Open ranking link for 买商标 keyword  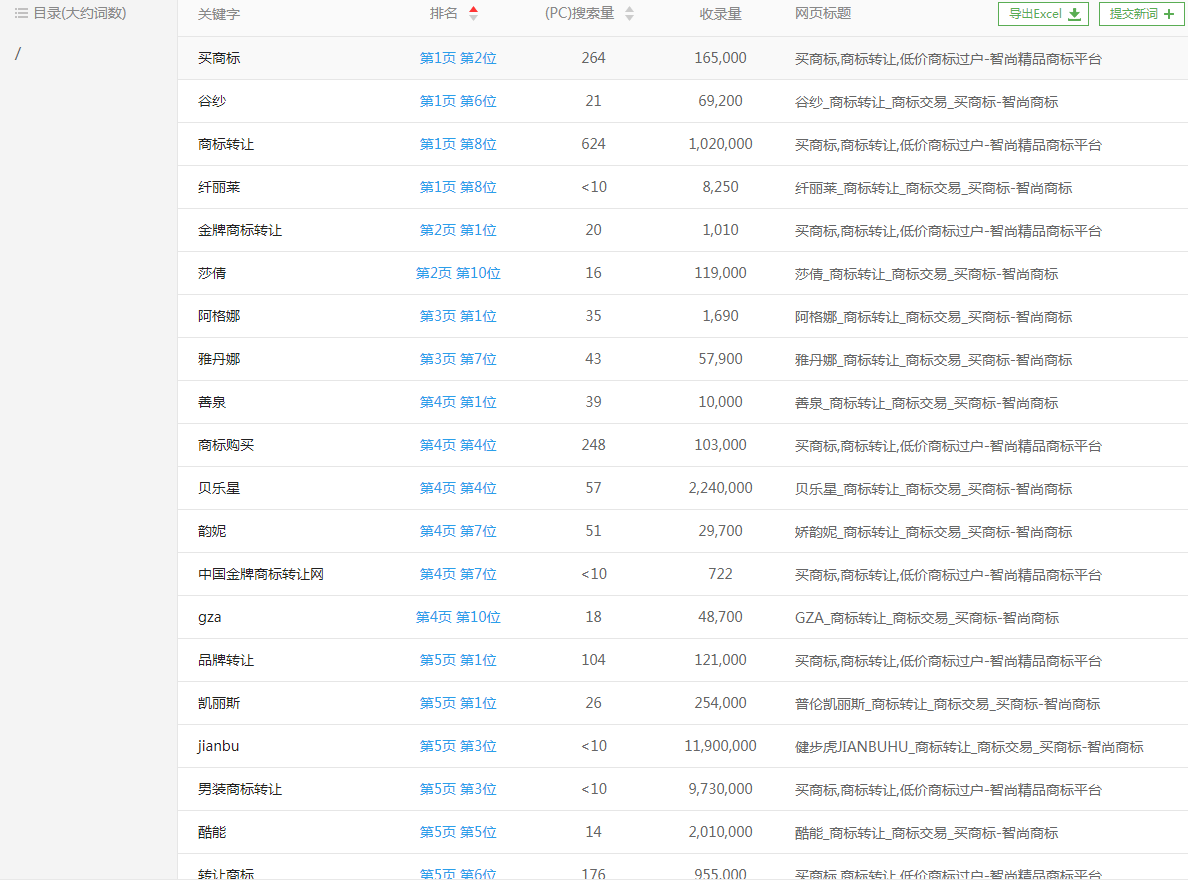click(458, 58)
